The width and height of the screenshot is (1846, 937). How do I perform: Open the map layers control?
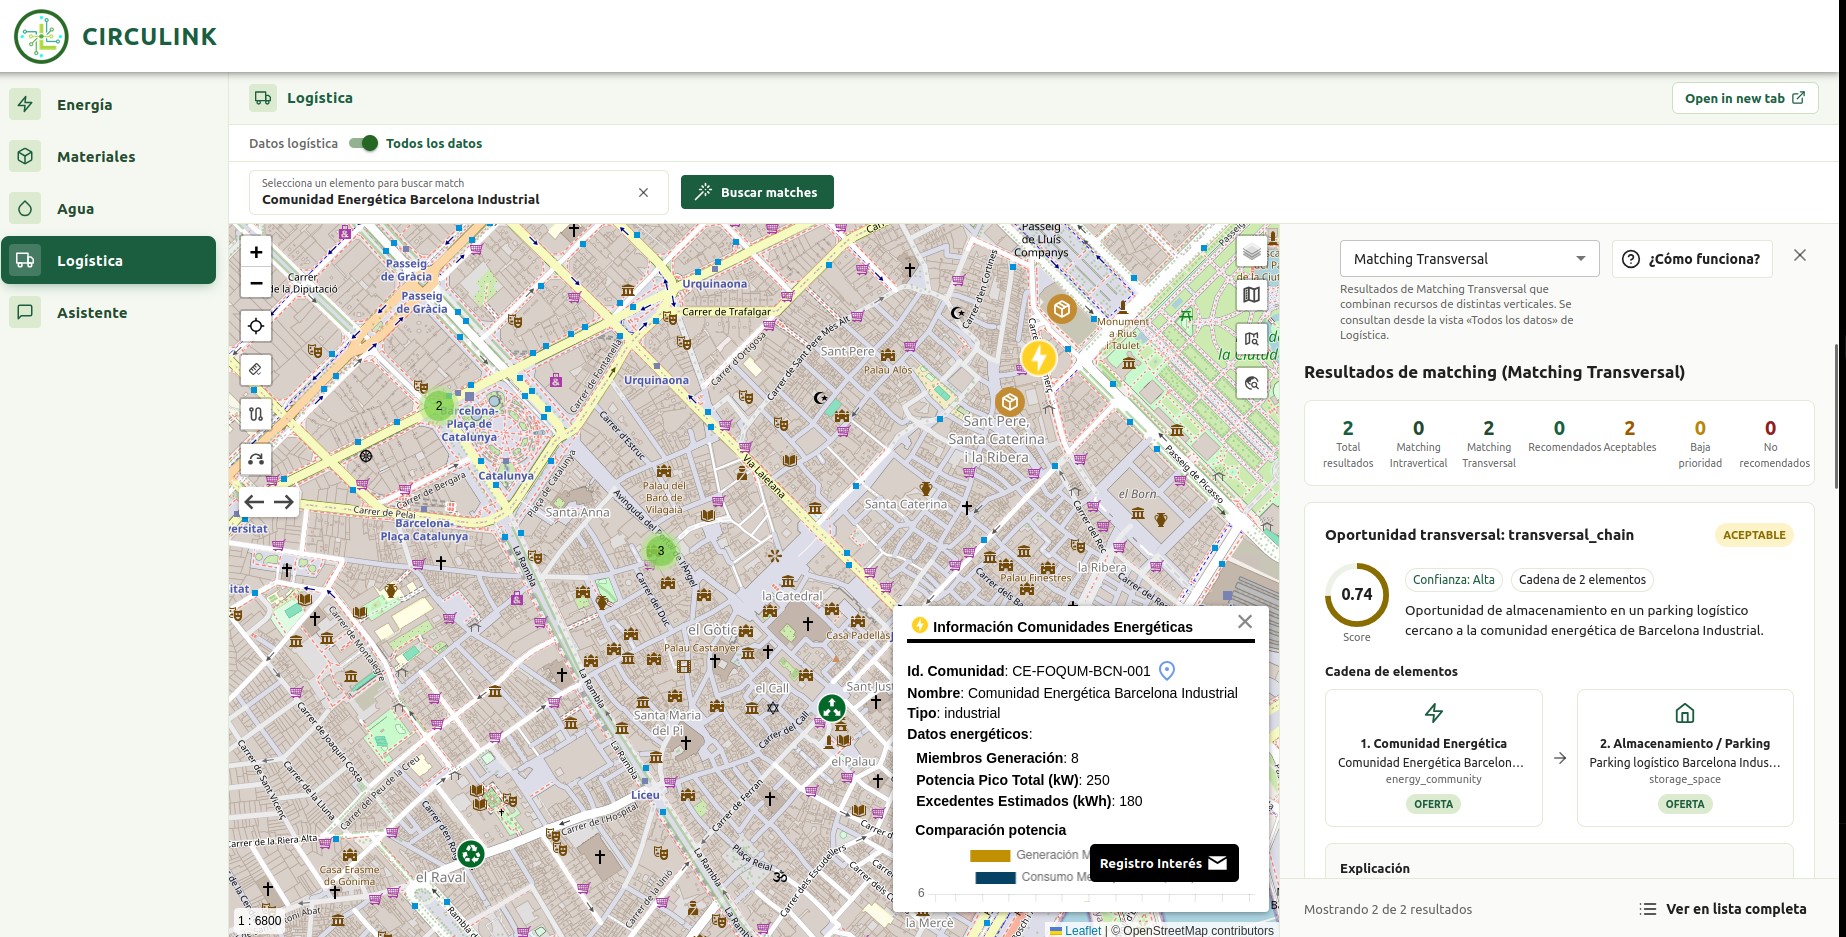click(x=1252, y=251)
